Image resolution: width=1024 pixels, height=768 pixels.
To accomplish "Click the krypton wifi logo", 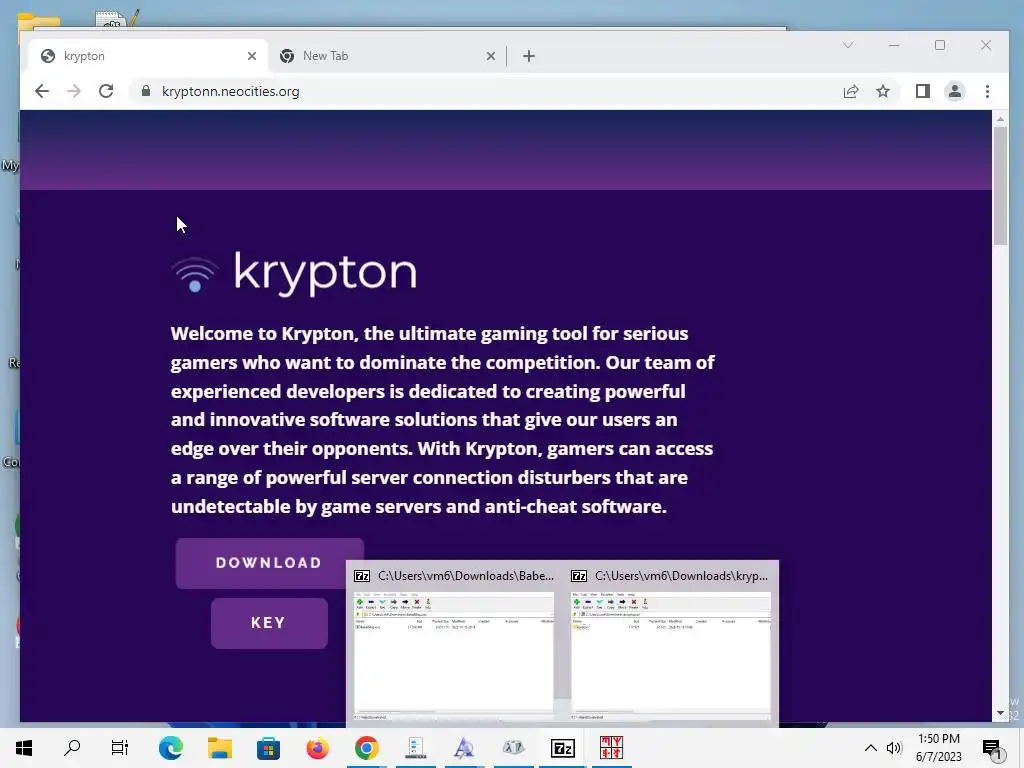I will click(x=195, y=274).
